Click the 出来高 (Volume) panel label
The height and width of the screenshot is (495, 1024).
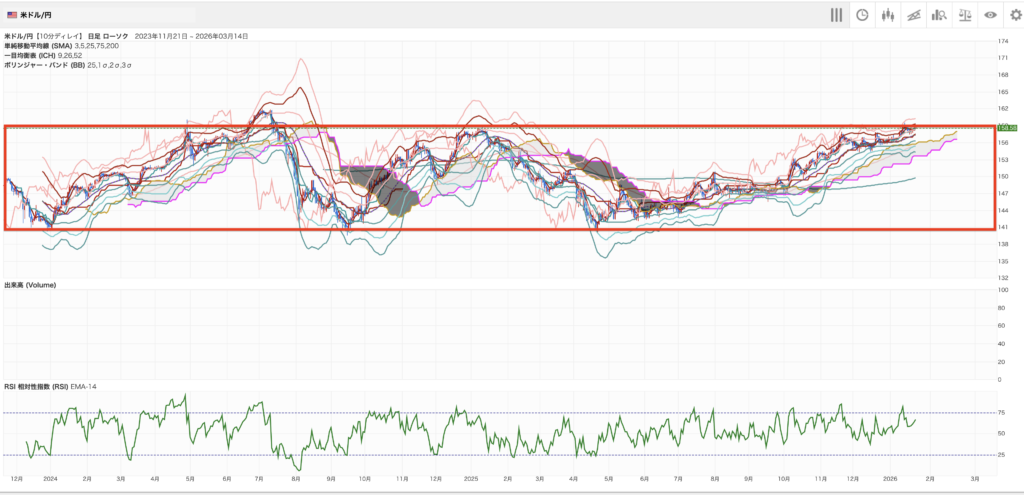30,285
